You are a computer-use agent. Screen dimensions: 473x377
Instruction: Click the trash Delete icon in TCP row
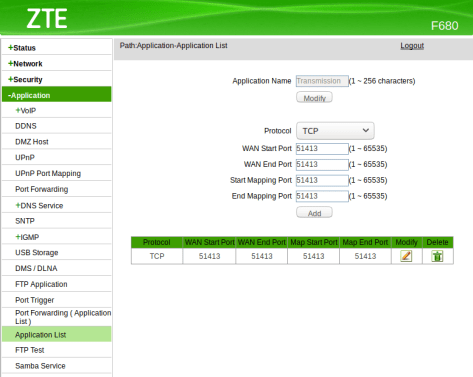click(x=437, y=256)
